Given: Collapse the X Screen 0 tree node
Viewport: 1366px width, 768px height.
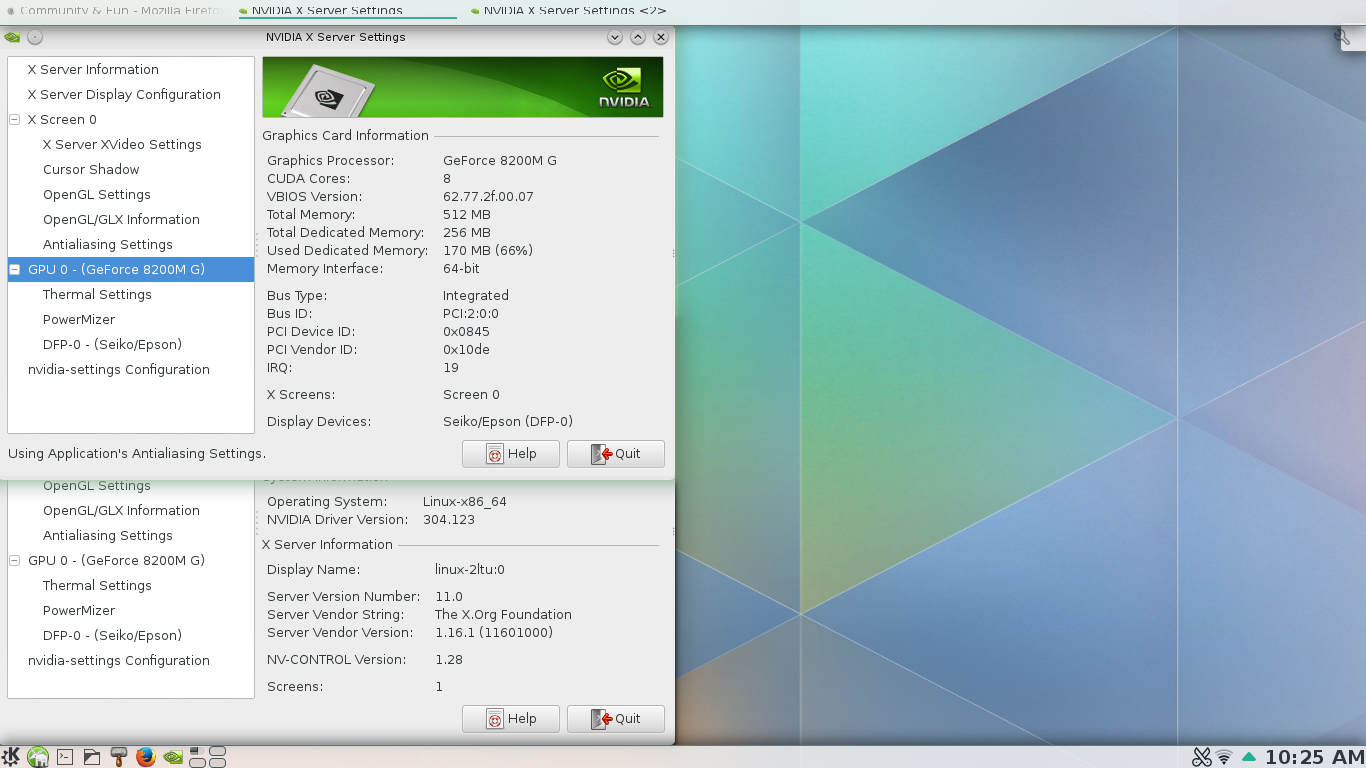Looking at the screenshot, I should coord(15,119).
